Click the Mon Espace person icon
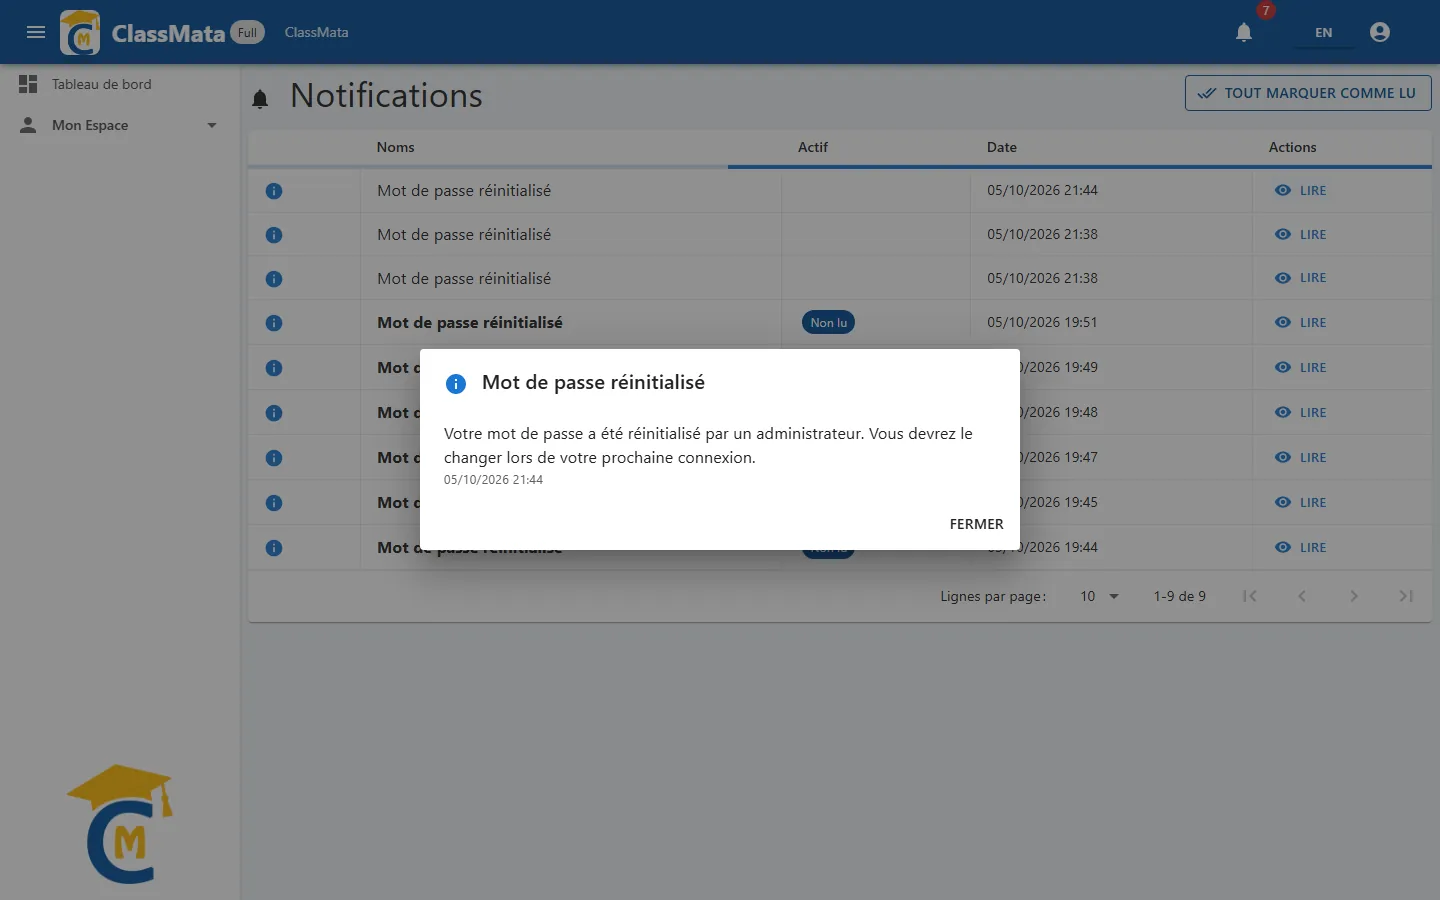This screenshot has width=1440, height=900. [28, 125]
